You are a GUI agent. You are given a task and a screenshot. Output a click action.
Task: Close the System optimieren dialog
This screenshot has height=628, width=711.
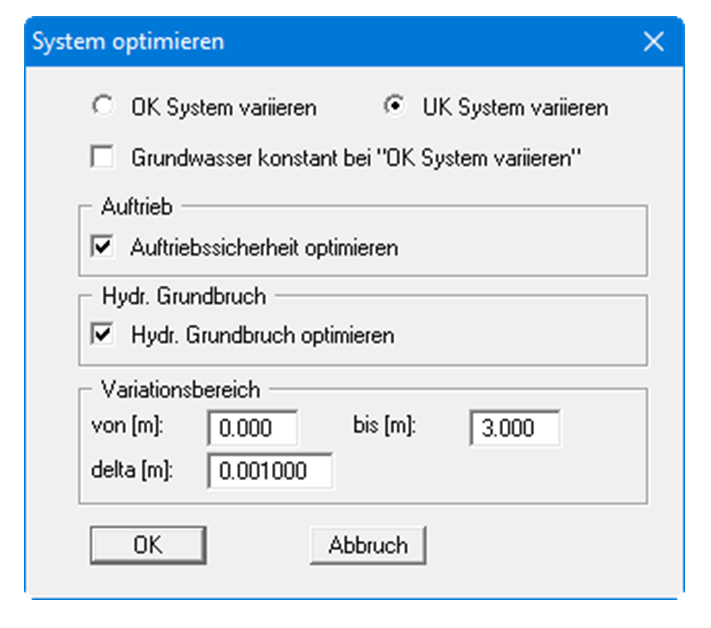coord(654,42)
